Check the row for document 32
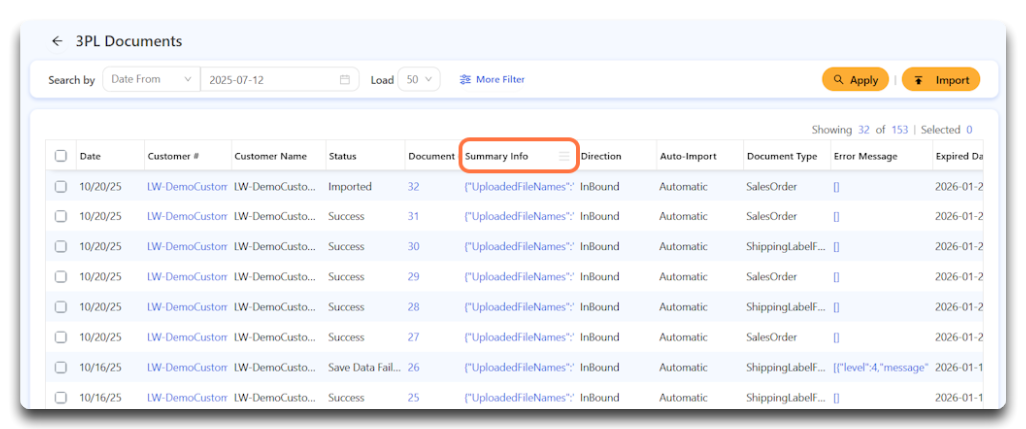The image size is (1026, 429). [x=61, y=187]
